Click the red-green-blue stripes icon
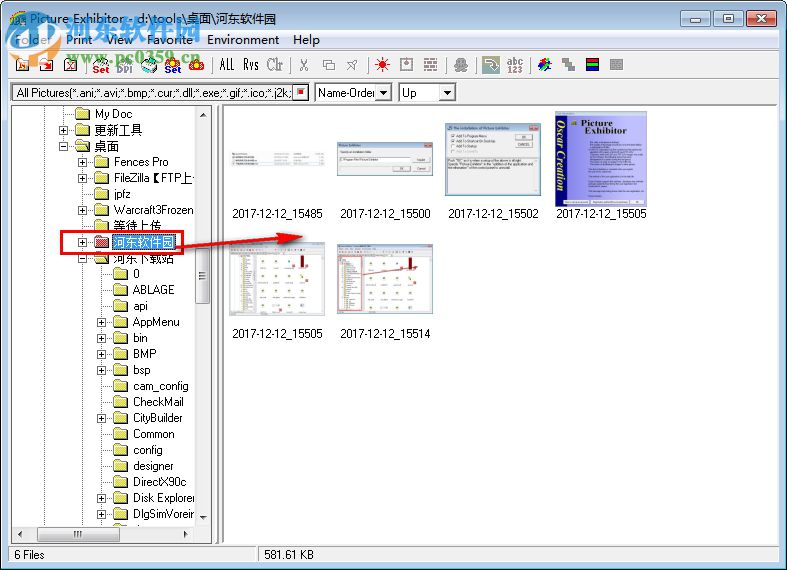The height and width of the screenshot is (570, 787). (592, 65)
